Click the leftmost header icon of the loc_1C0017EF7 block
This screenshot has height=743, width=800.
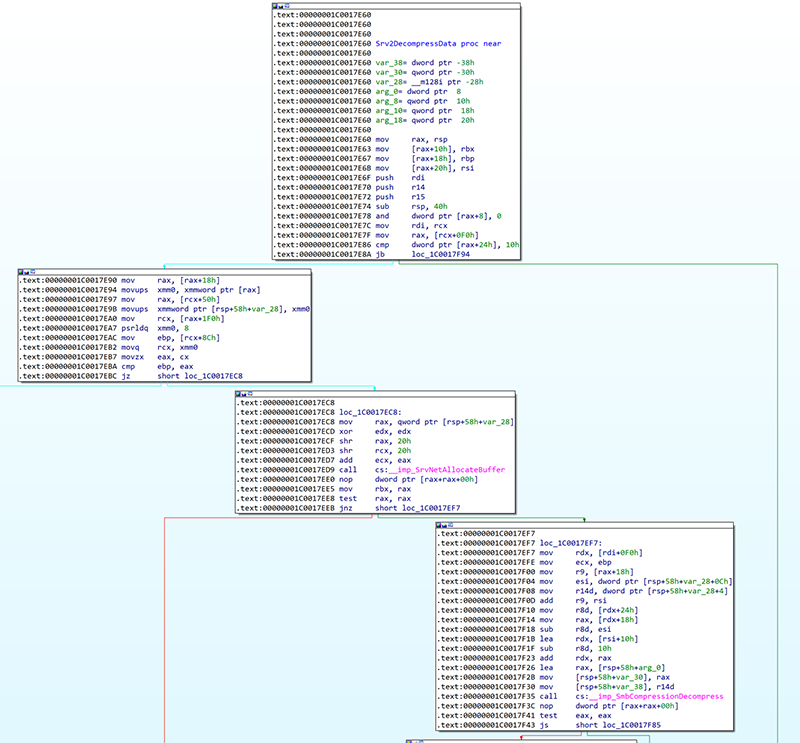(438, 525)
